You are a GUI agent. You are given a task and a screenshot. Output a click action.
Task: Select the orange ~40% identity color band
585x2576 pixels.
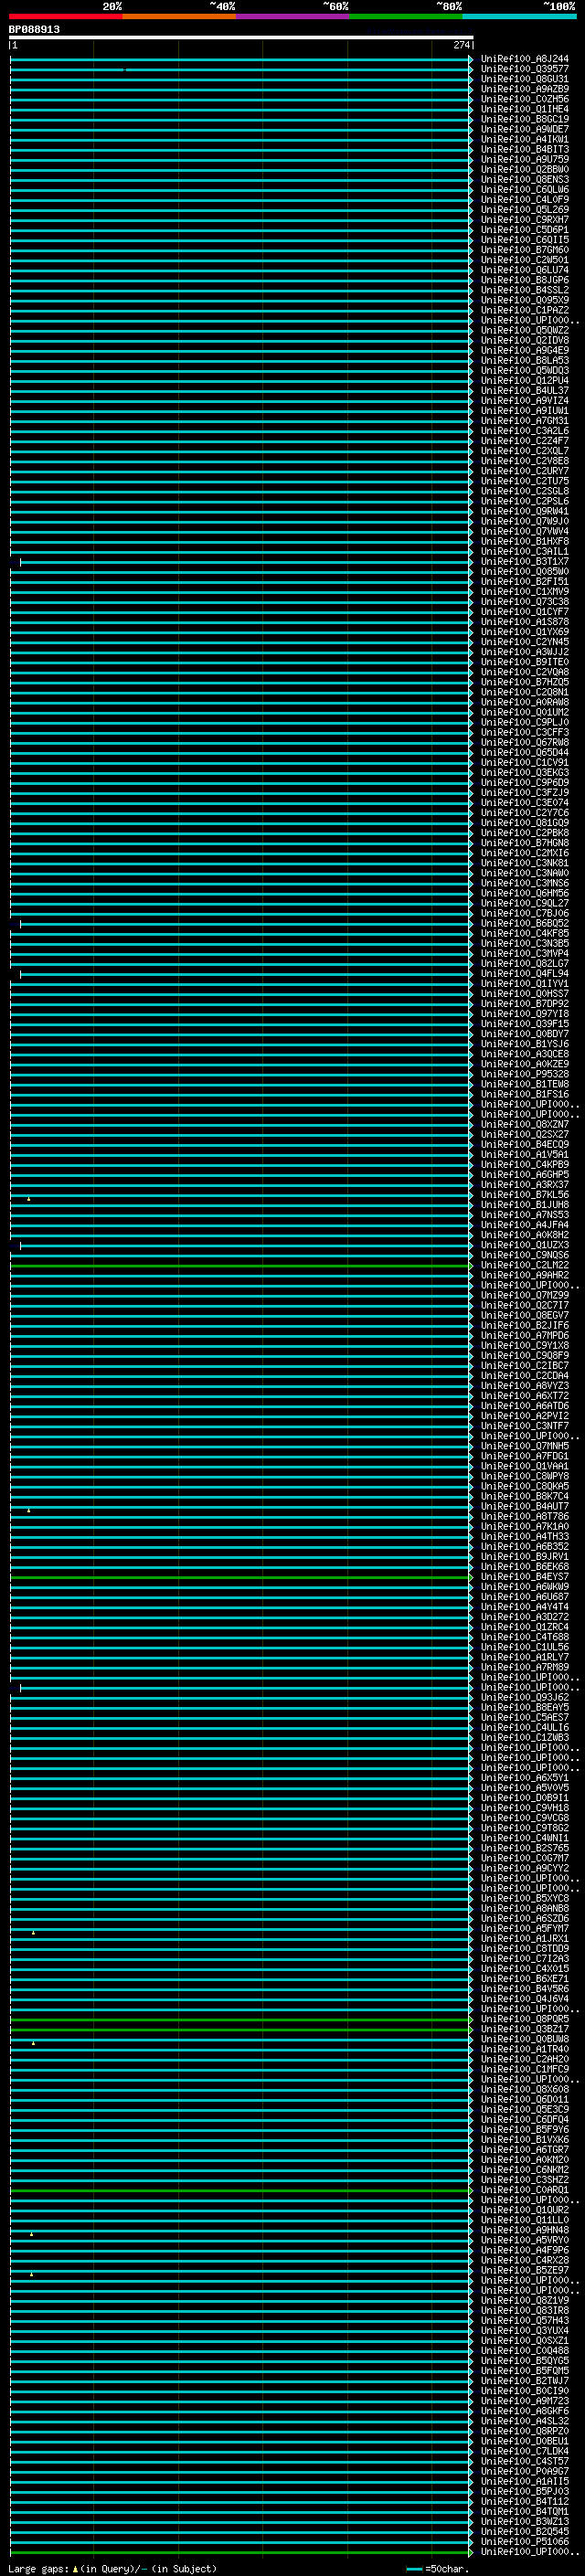click(x=180, y=16)
